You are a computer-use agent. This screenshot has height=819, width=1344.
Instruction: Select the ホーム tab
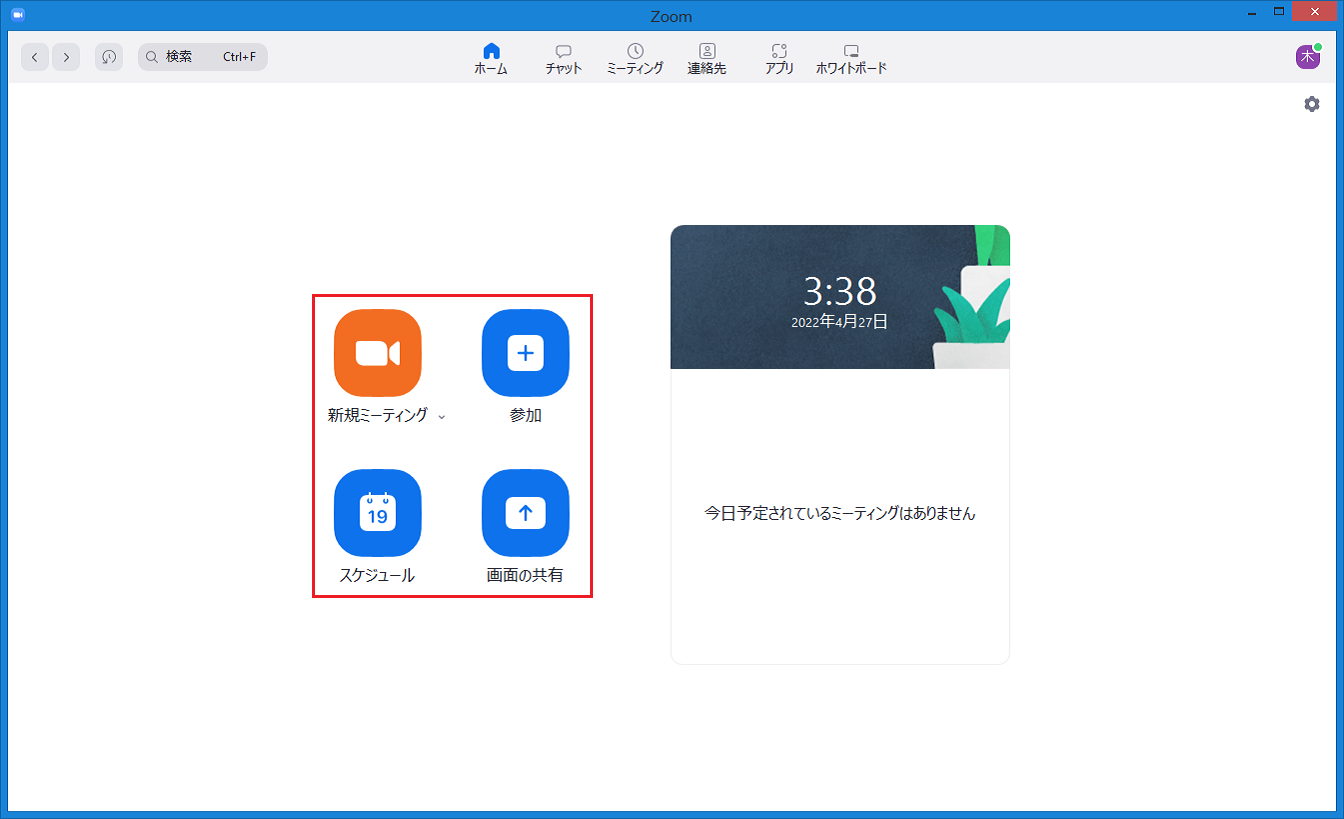coord(491,58)
